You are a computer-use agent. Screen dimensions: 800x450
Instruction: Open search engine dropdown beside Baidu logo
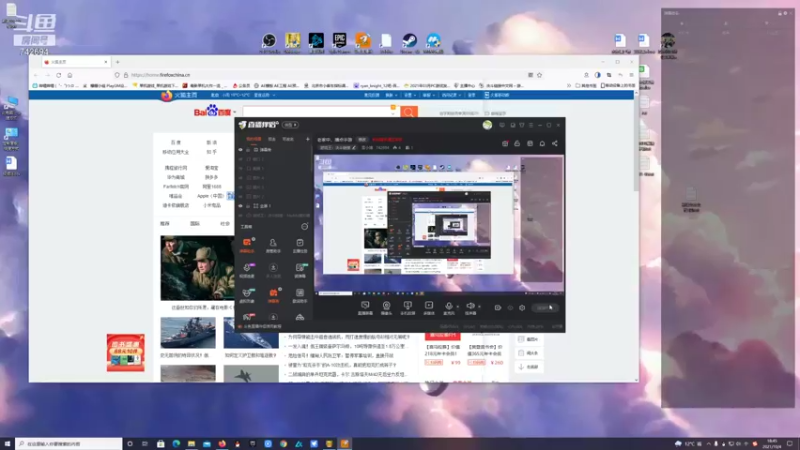click(x=235, y=112)
